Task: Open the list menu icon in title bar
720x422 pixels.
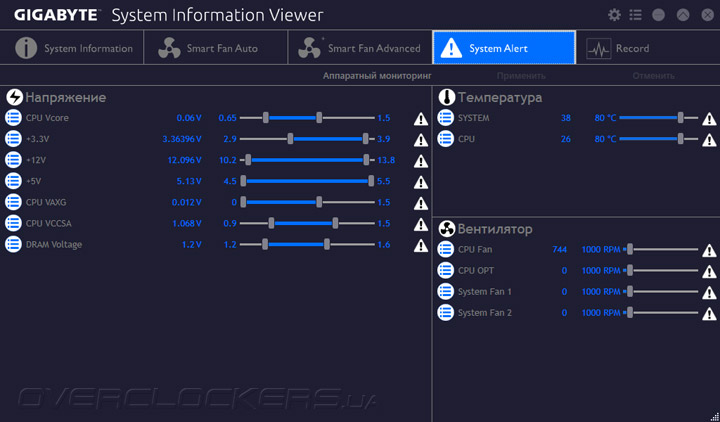Action: pyautogui.click(x=635, y=15)
